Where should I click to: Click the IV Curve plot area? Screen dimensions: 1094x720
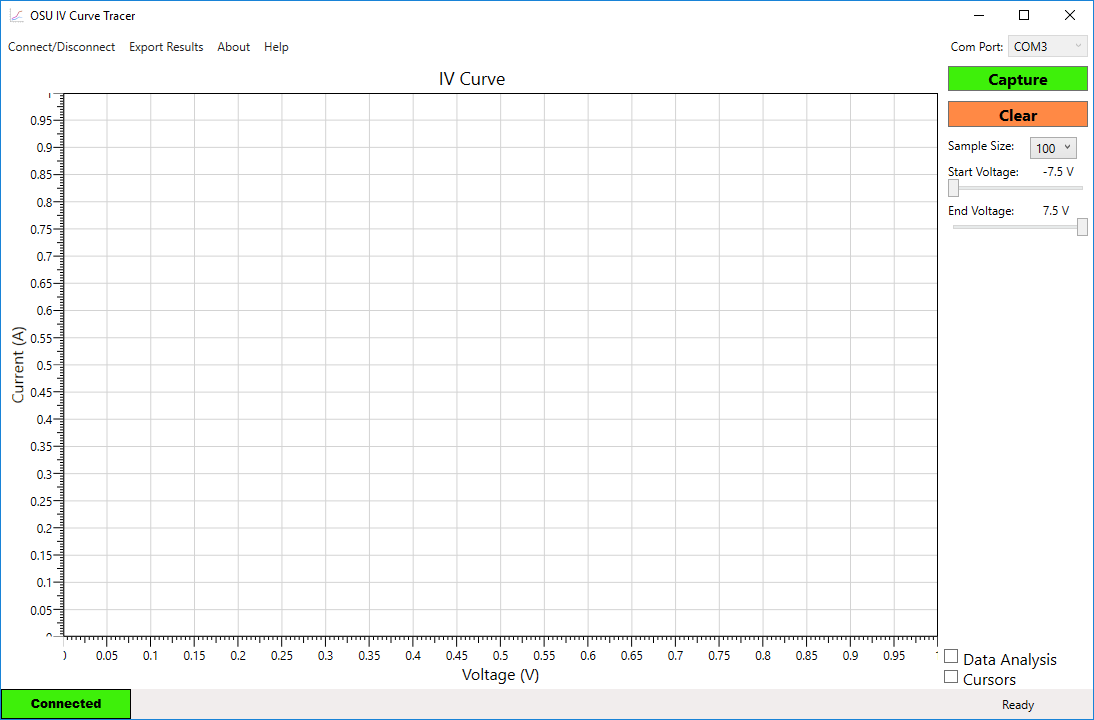[x=500, y=365]
